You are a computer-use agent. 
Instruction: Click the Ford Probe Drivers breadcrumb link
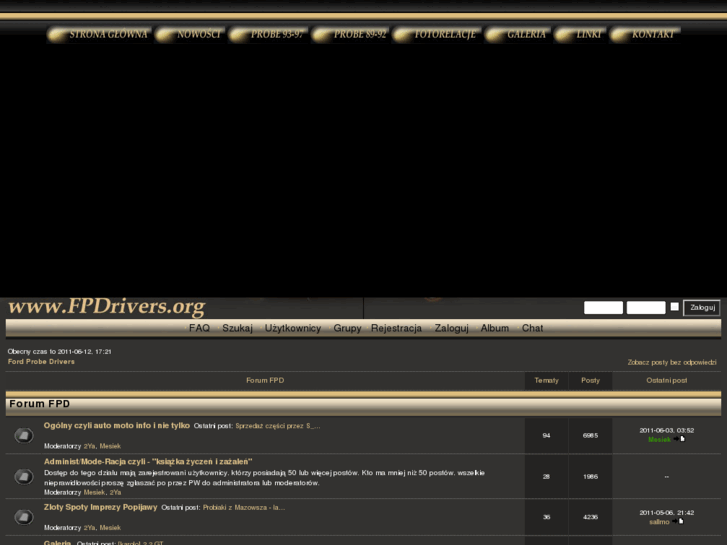[x=41, y=361]
